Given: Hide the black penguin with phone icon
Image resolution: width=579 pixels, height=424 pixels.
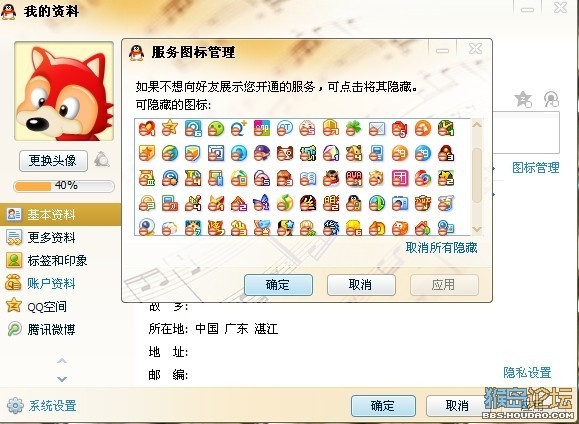Looking at the screenshot, I should pyautogui.click(x=353, y=203).
